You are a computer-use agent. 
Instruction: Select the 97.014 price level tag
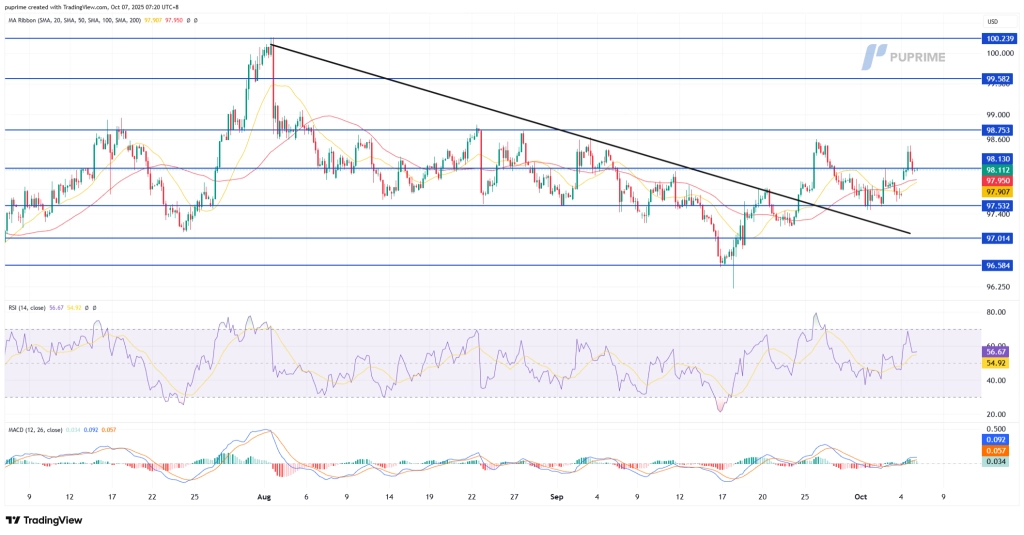[1000, 239]
